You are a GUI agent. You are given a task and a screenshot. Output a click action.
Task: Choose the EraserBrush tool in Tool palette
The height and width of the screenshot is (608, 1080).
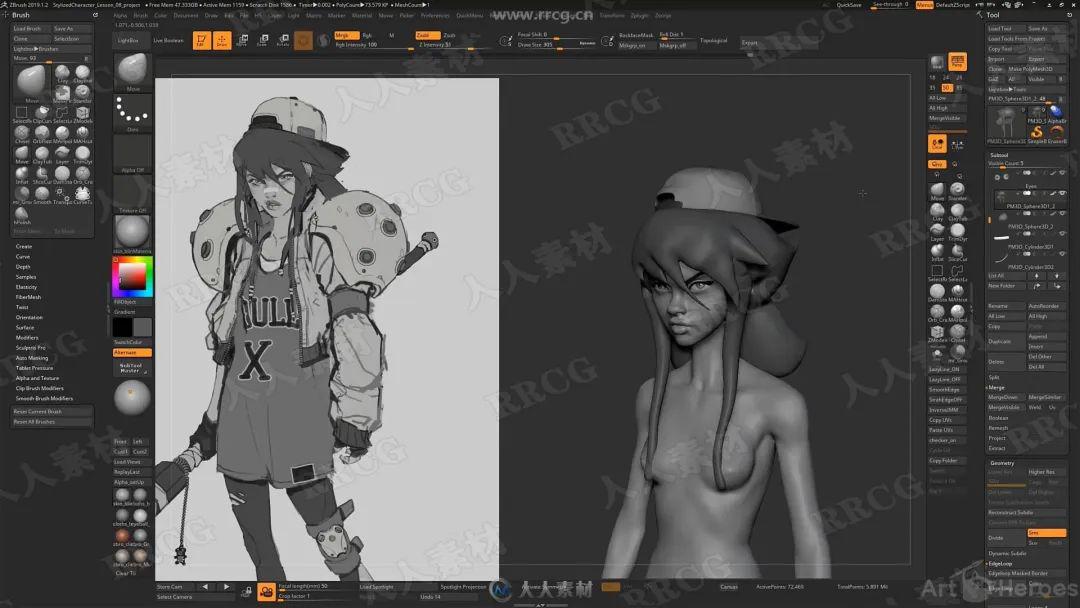pyautogui.click(x=1057, y=134)
